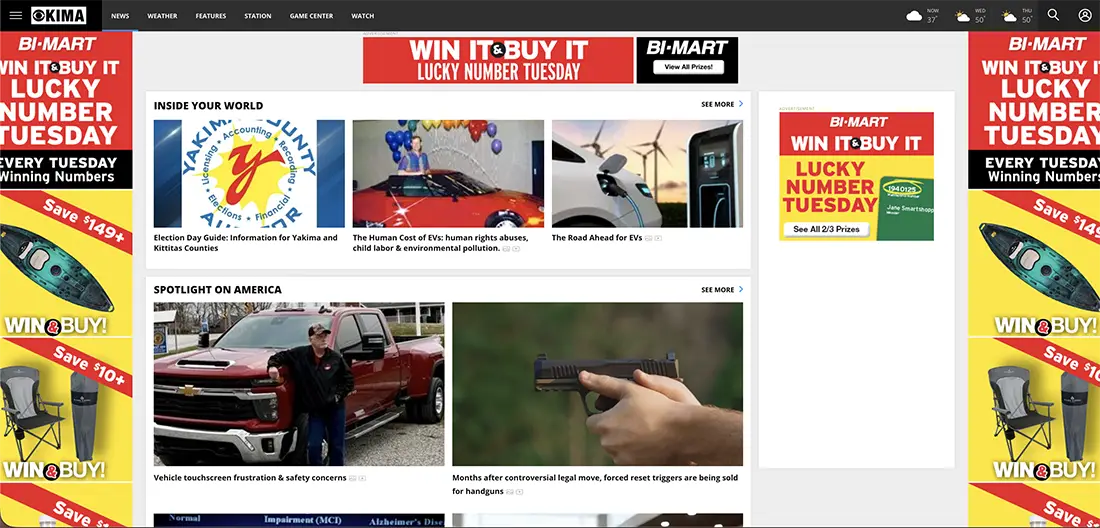
Task: Click Spotlight on America section heading
Action: point(217,290)
